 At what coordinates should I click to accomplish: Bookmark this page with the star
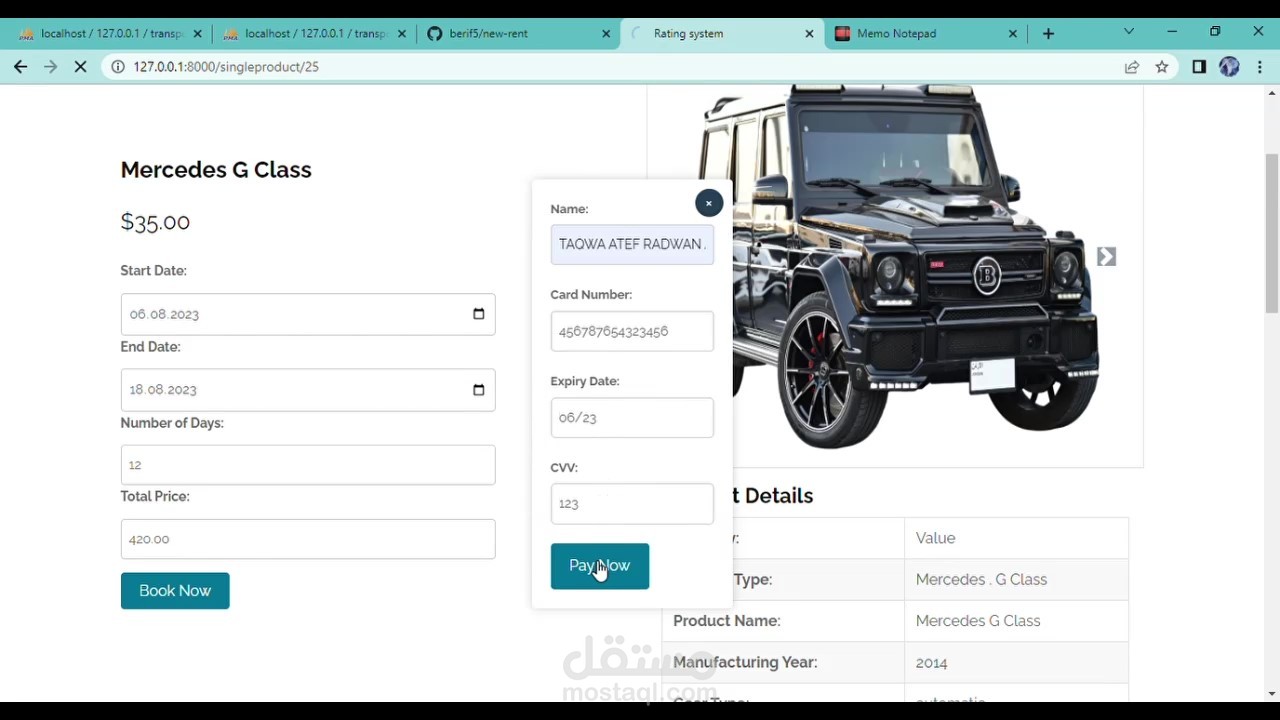(x=1162, y=67)
